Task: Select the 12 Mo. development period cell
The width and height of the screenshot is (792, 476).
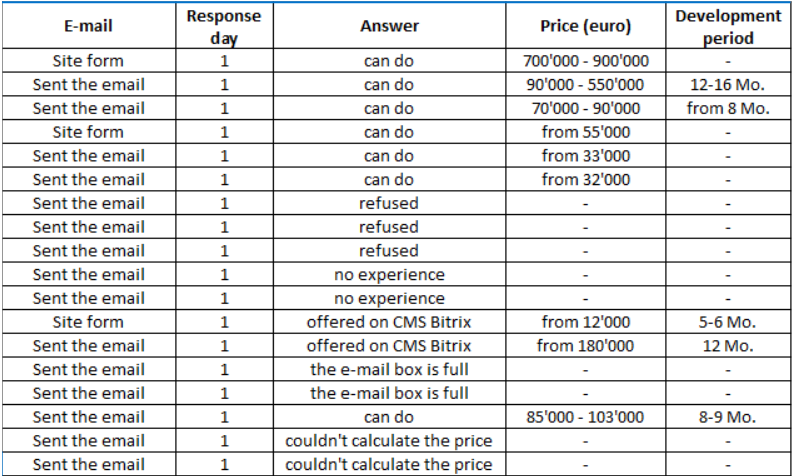Action: pyautogui.click(x=728, y=346)
